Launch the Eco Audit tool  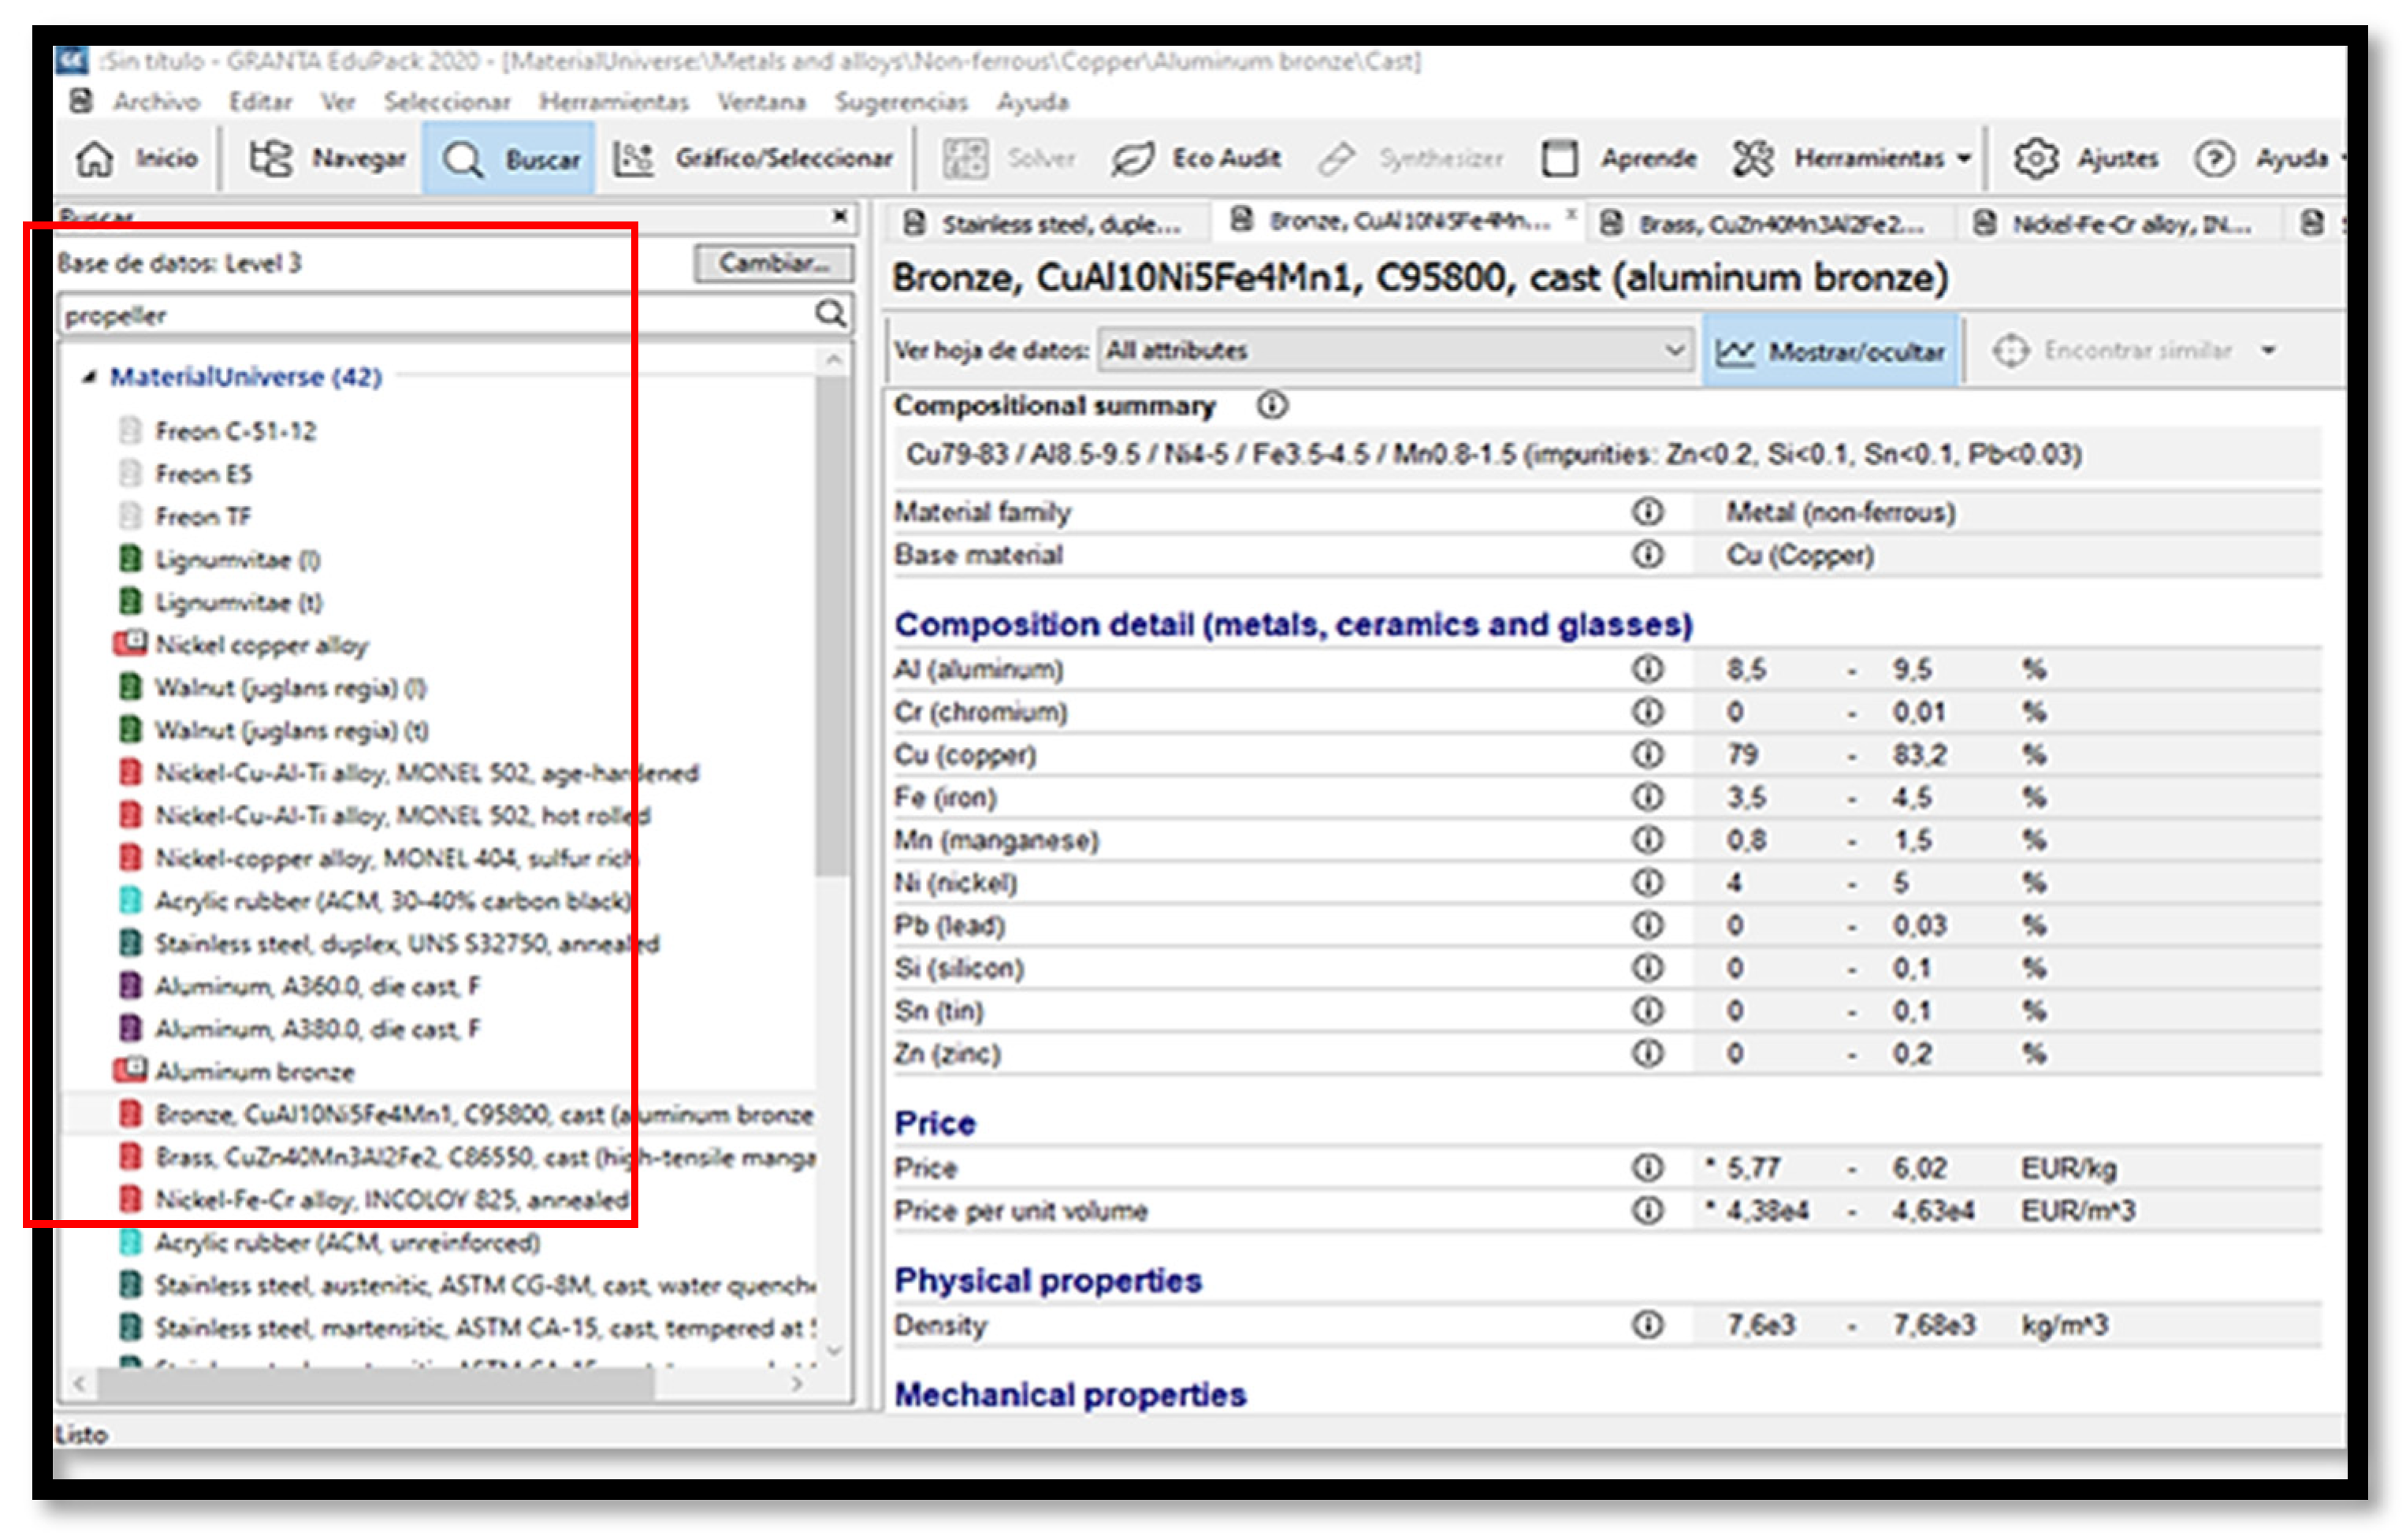click(1196, 158)
